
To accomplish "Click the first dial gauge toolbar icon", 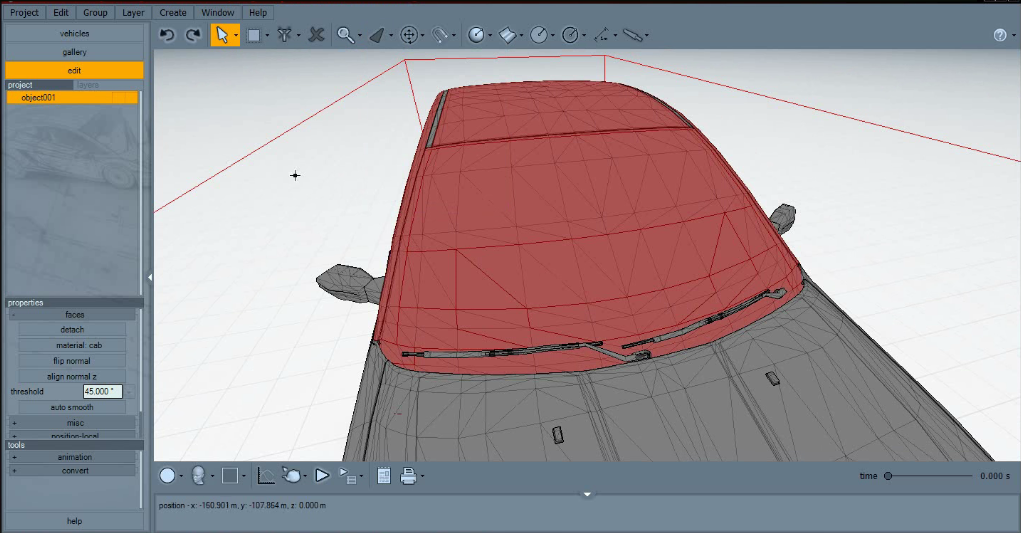I will point(477,35).
